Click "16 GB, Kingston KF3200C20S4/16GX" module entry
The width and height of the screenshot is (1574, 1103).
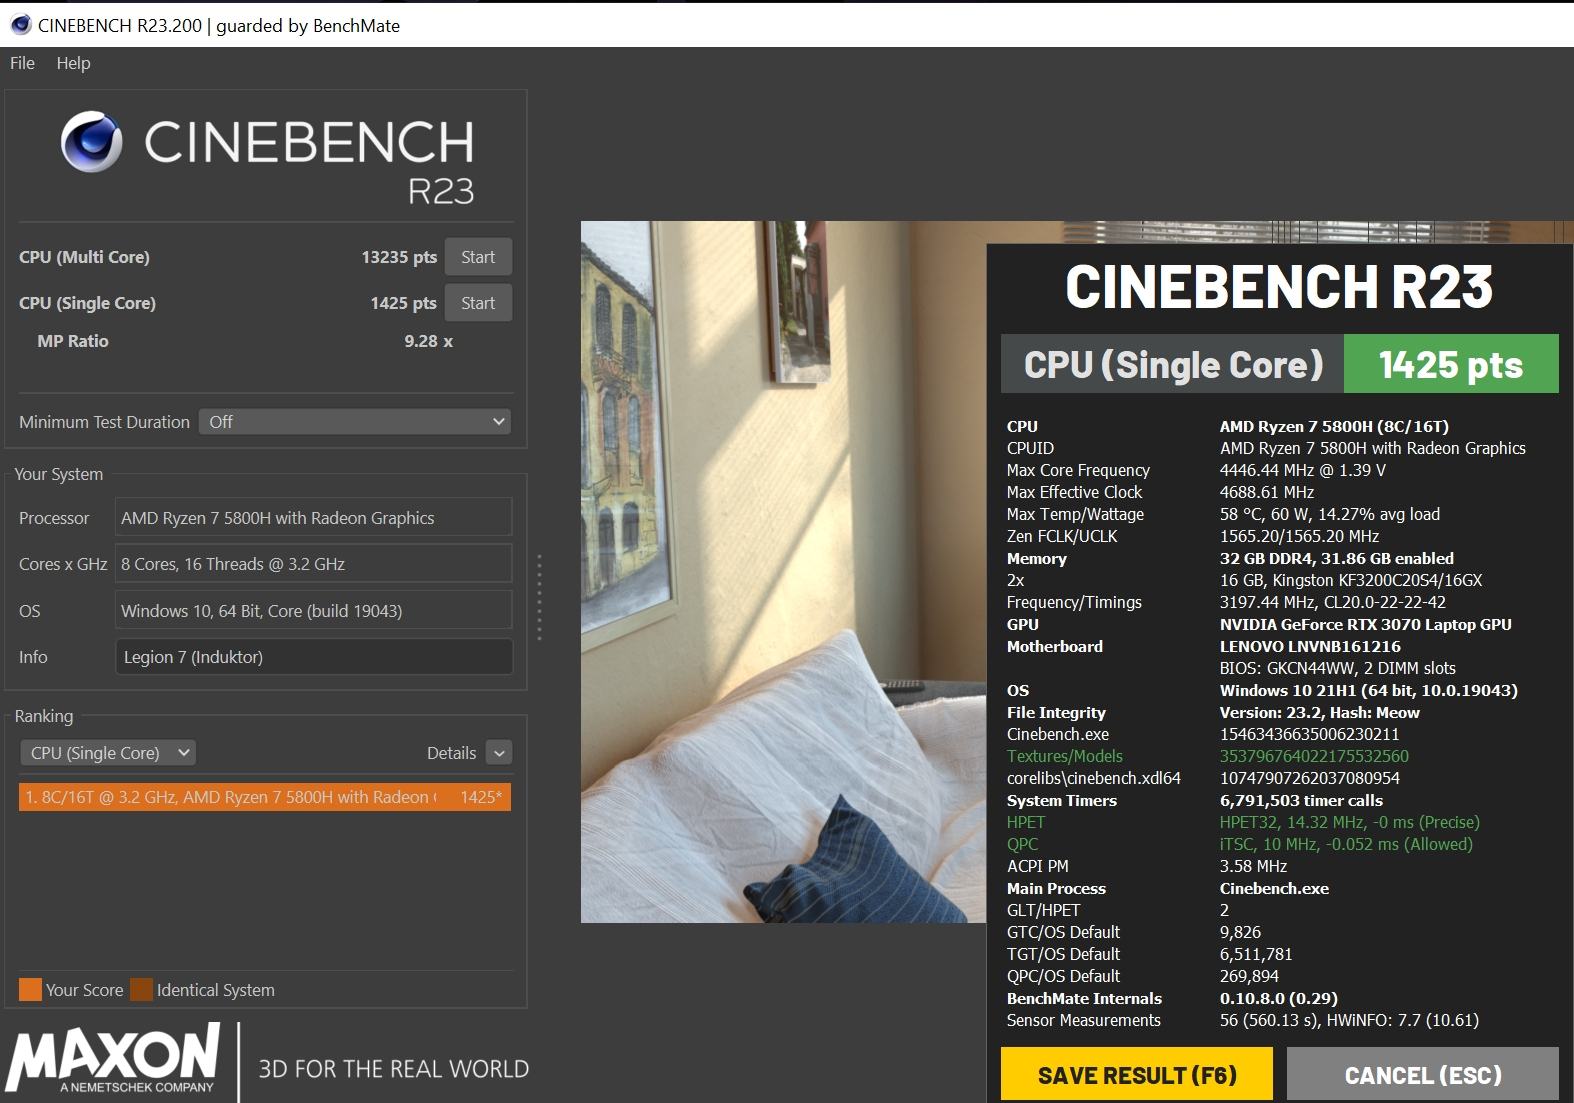tap(1351, 580)
